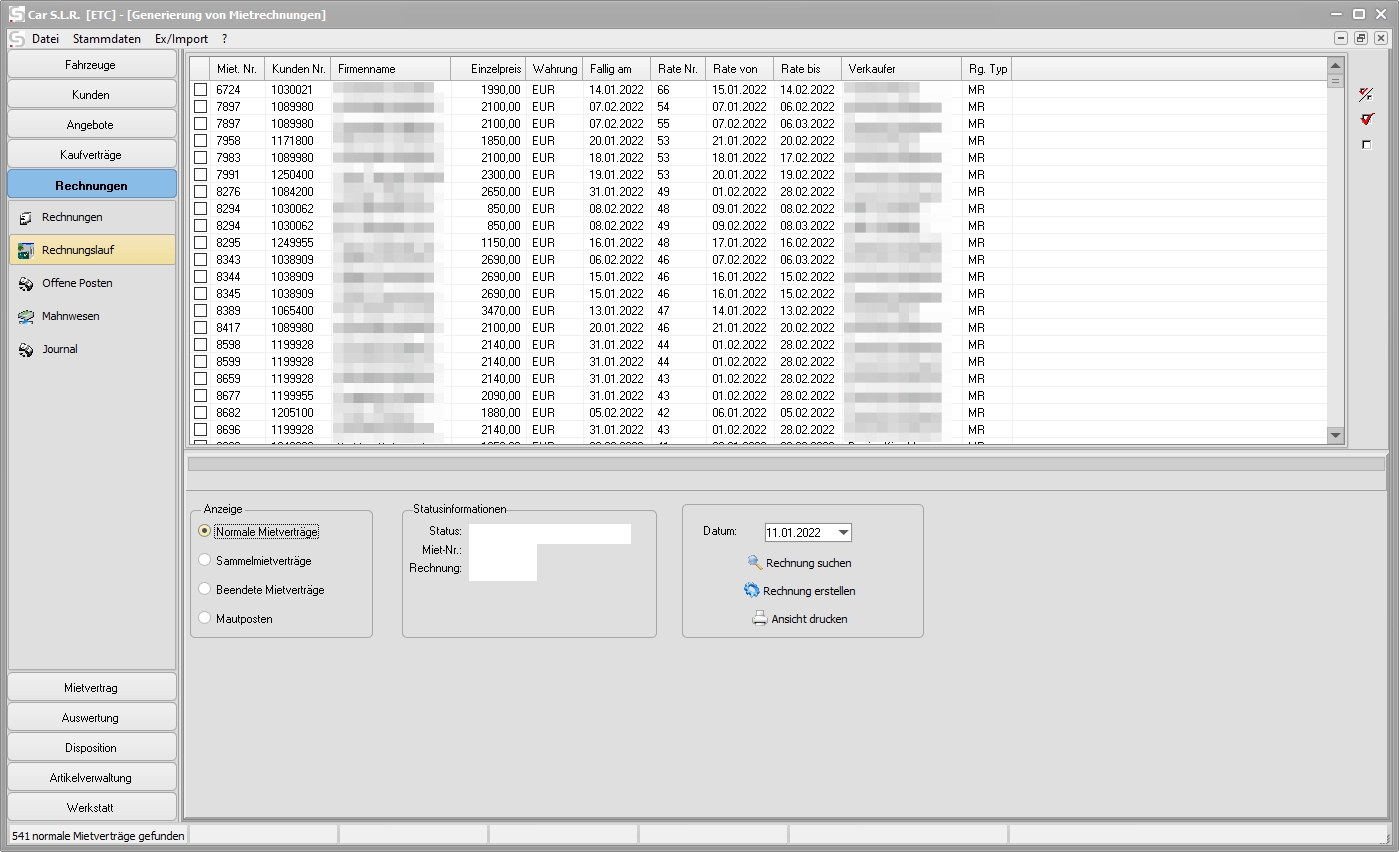The width and height of the screenshot is (1399, 852).
Task: Open the Ex/Import menu
Action: [x=181, y=39]
